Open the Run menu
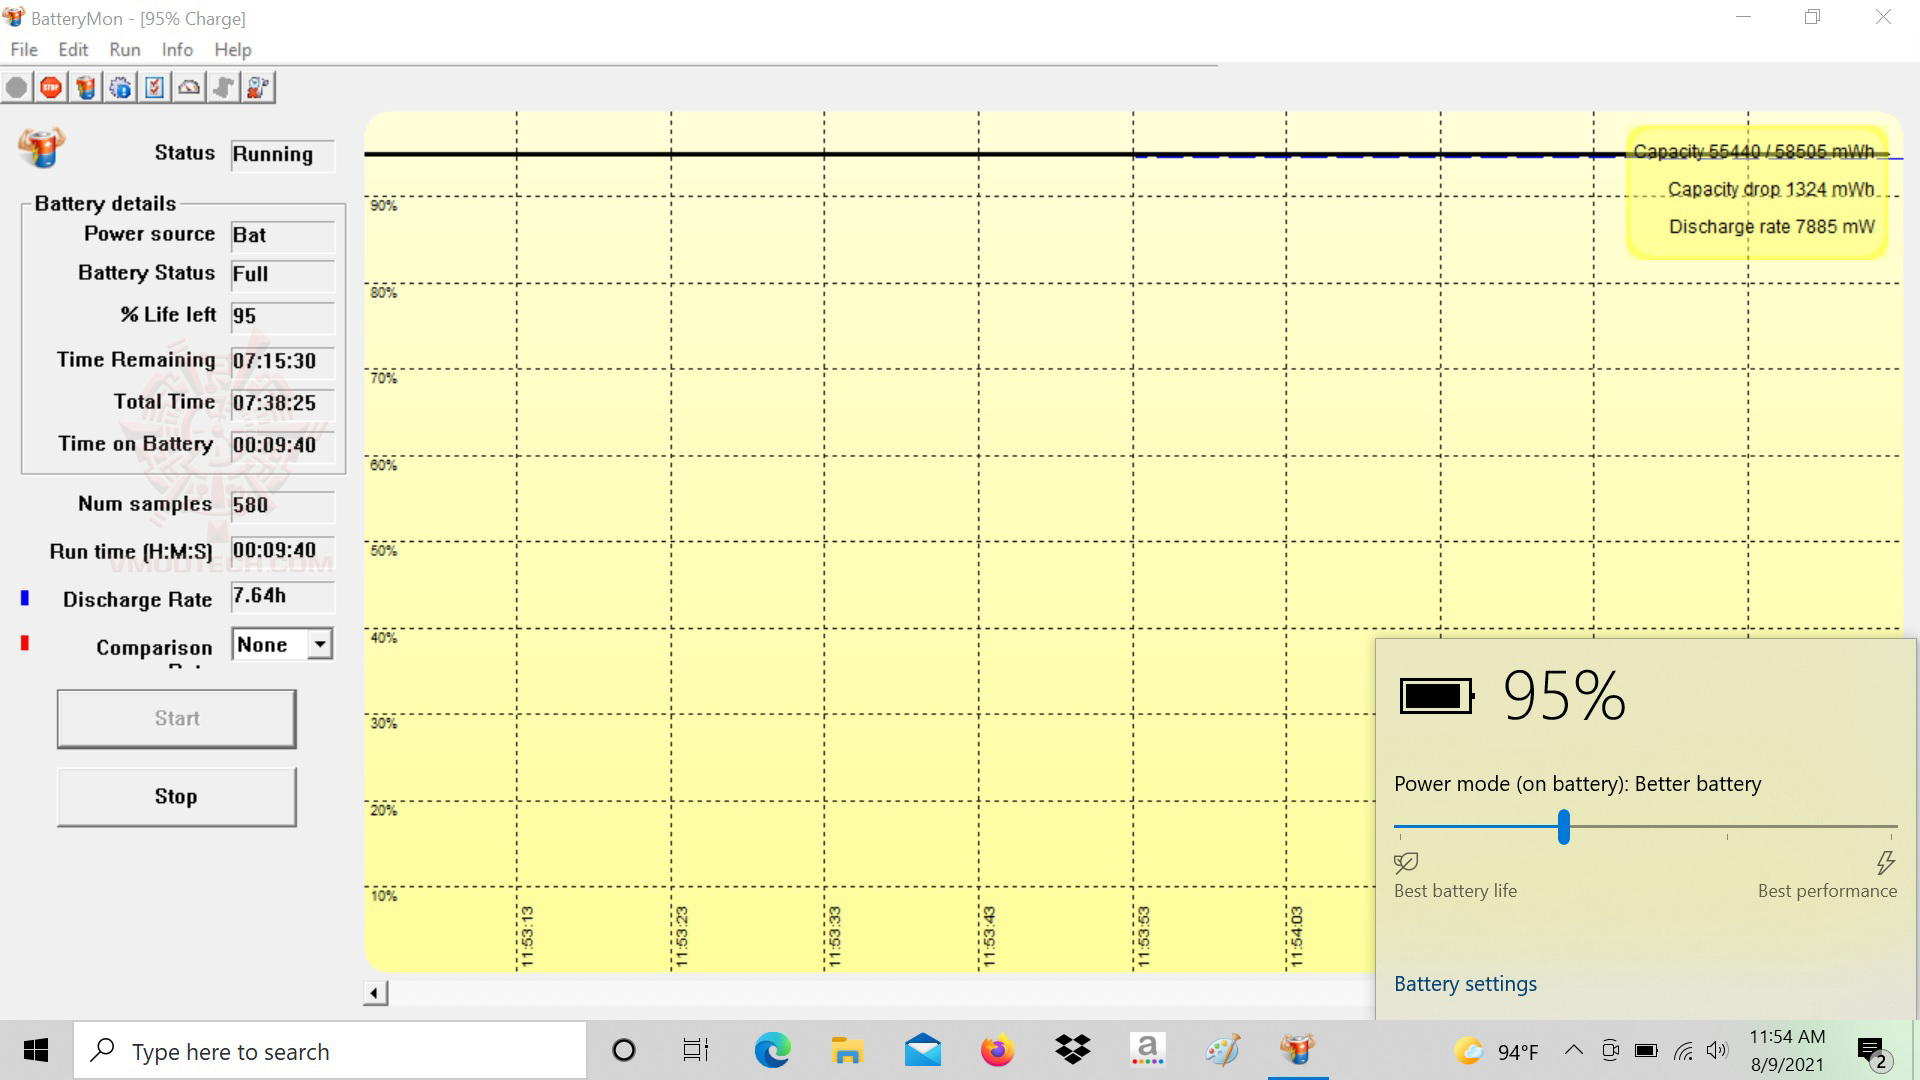1920x1080 pixels. [124, 50]
